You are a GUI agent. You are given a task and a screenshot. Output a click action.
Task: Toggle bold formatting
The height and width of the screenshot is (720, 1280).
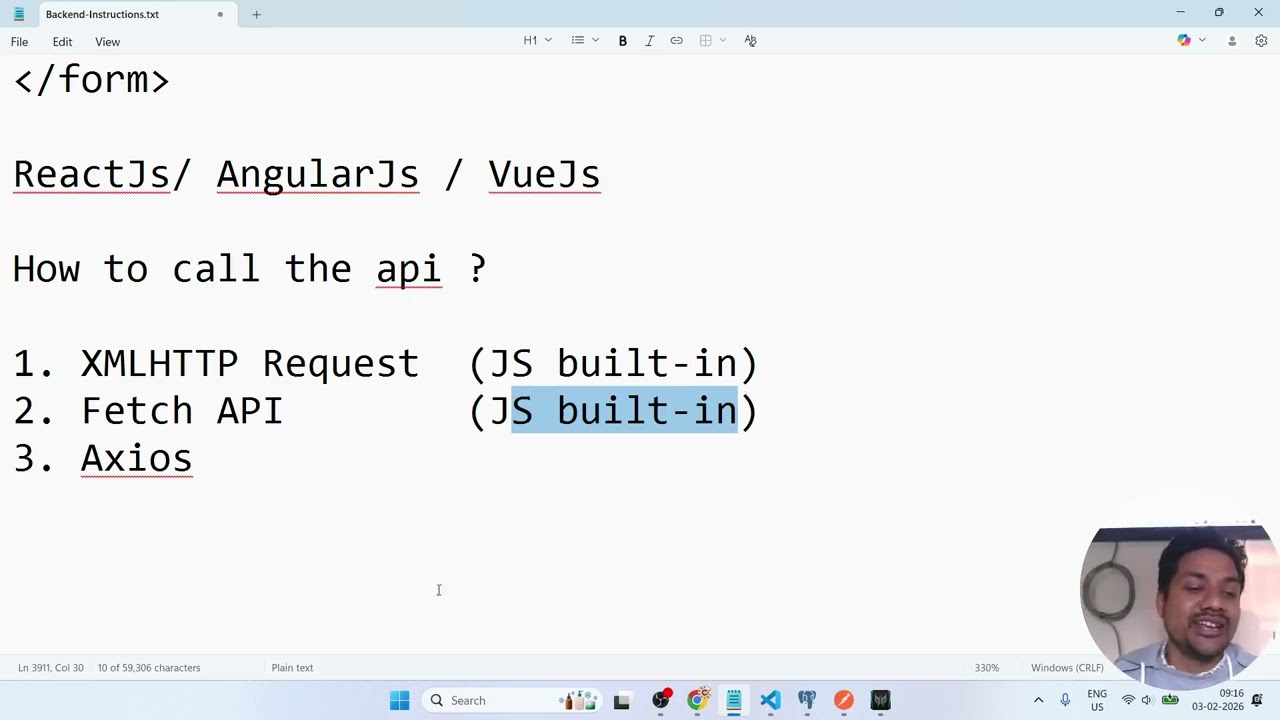pyautogui.click(x=622, y=41)
